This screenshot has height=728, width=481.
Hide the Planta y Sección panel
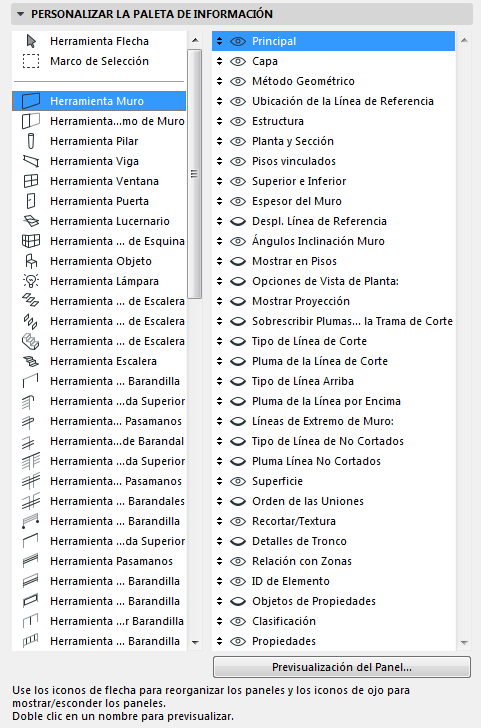click(x=238, y=141)
